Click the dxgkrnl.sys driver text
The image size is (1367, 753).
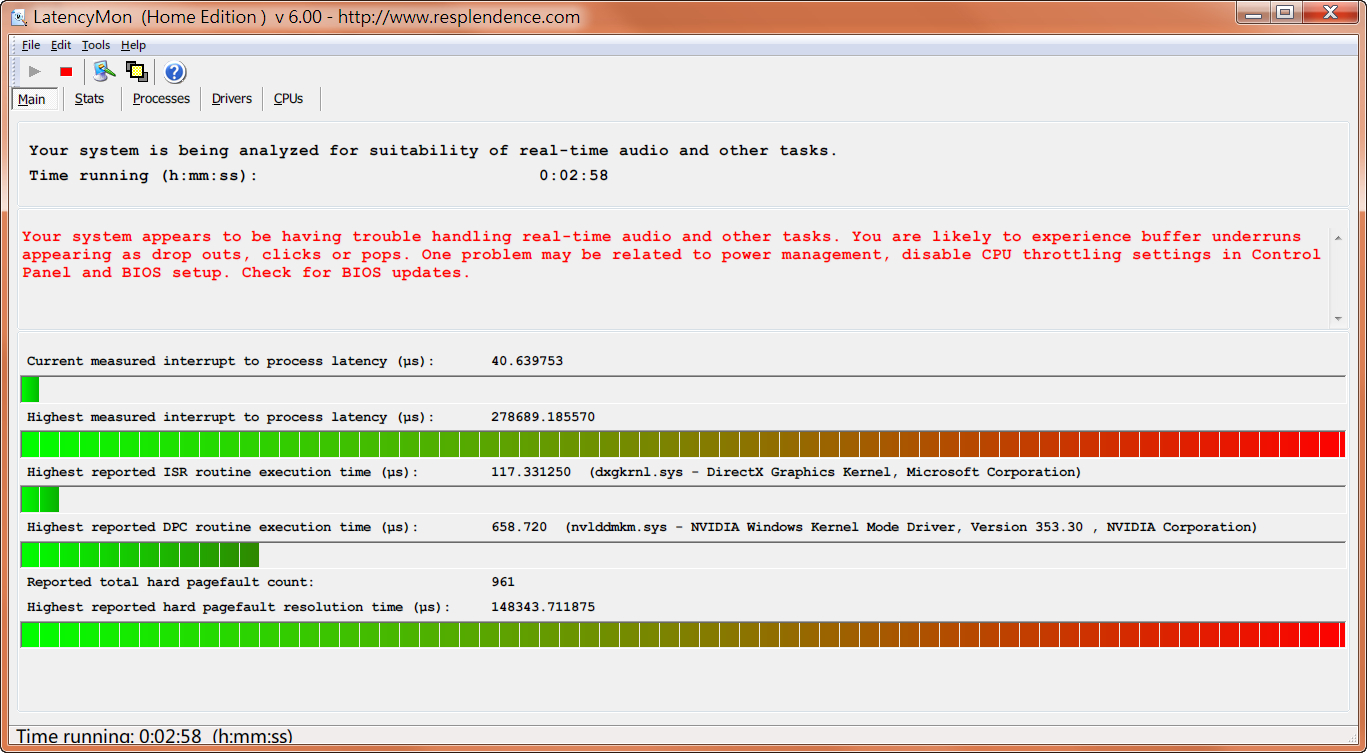tap(835, 472)
